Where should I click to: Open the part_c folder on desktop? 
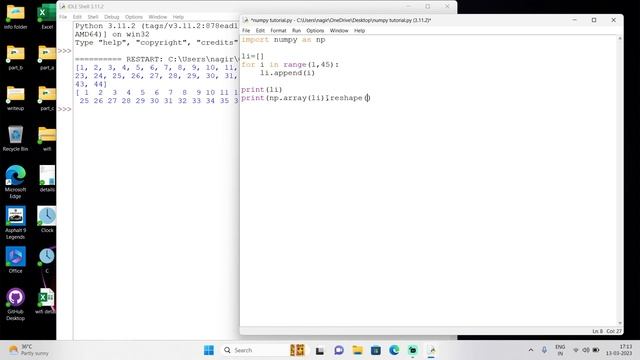pos(47,98)
